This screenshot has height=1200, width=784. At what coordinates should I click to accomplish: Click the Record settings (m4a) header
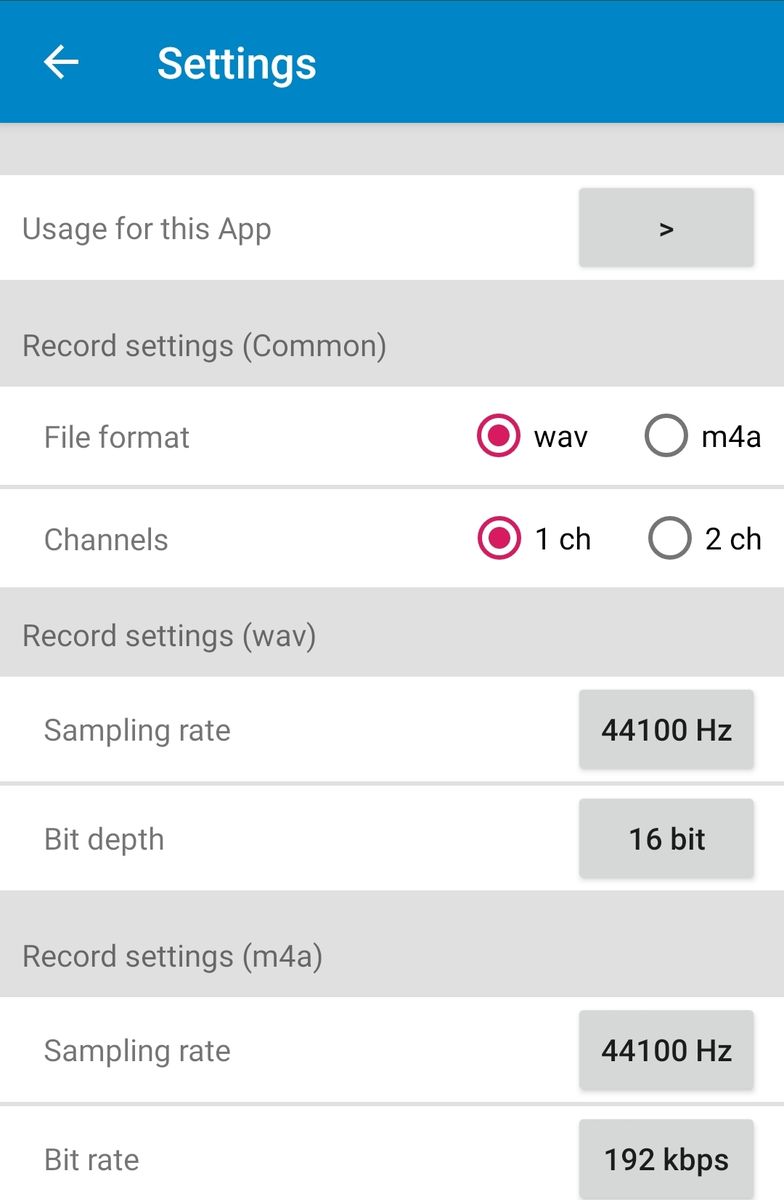pos(172,957)
